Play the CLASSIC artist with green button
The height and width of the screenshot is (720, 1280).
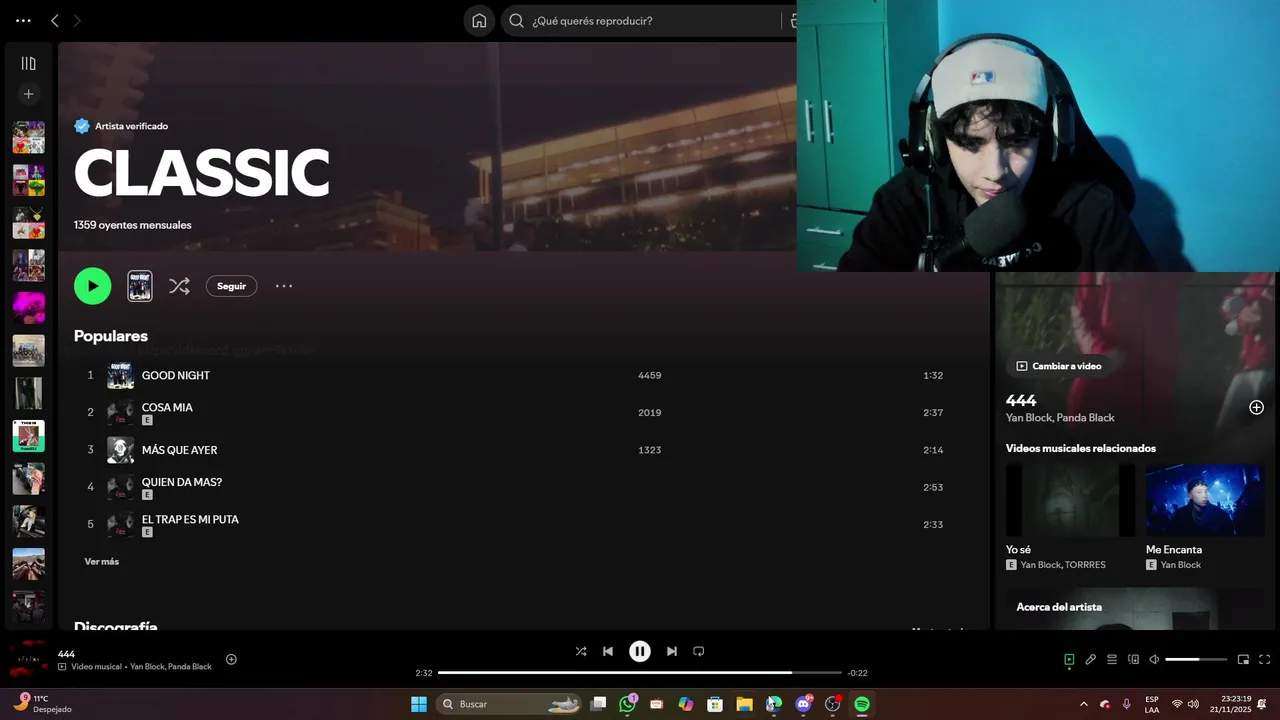coord(92,286)
